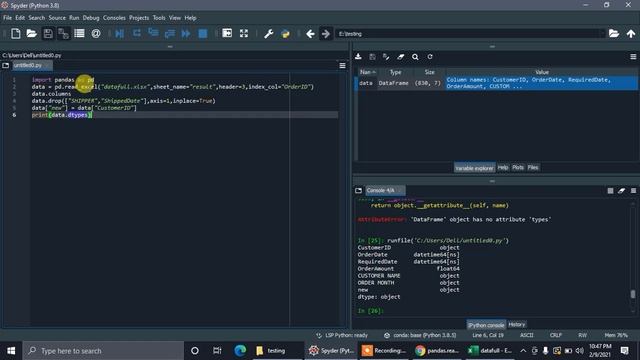
Task: Click conda: base (Python 3.8.5) status entry
Action: [420, 335]
